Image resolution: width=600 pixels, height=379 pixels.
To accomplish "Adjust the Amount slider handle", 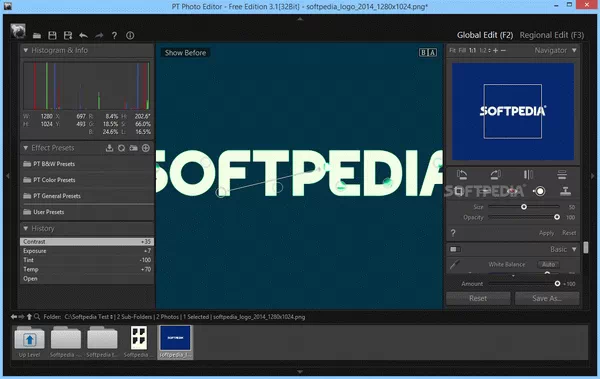I will coord(557,284).
